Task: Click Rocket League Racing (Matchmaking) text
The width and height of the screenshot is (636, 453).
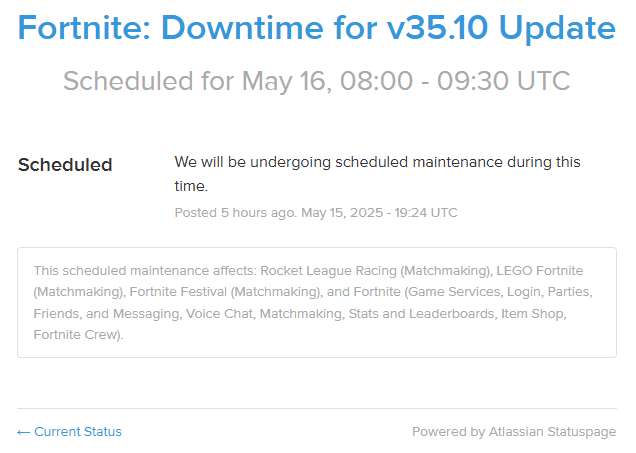Action: point(376,271)
